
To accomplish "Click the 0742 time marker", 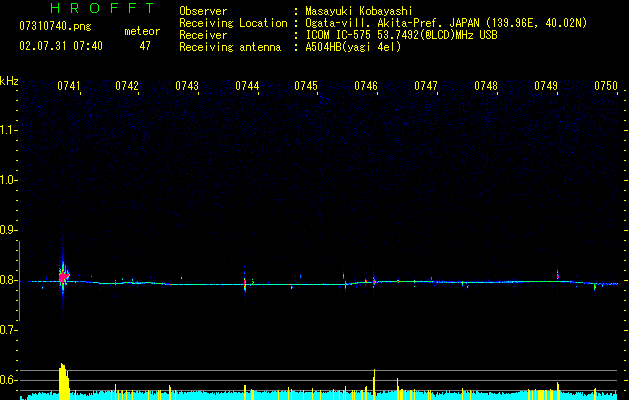I will [127, 86].
